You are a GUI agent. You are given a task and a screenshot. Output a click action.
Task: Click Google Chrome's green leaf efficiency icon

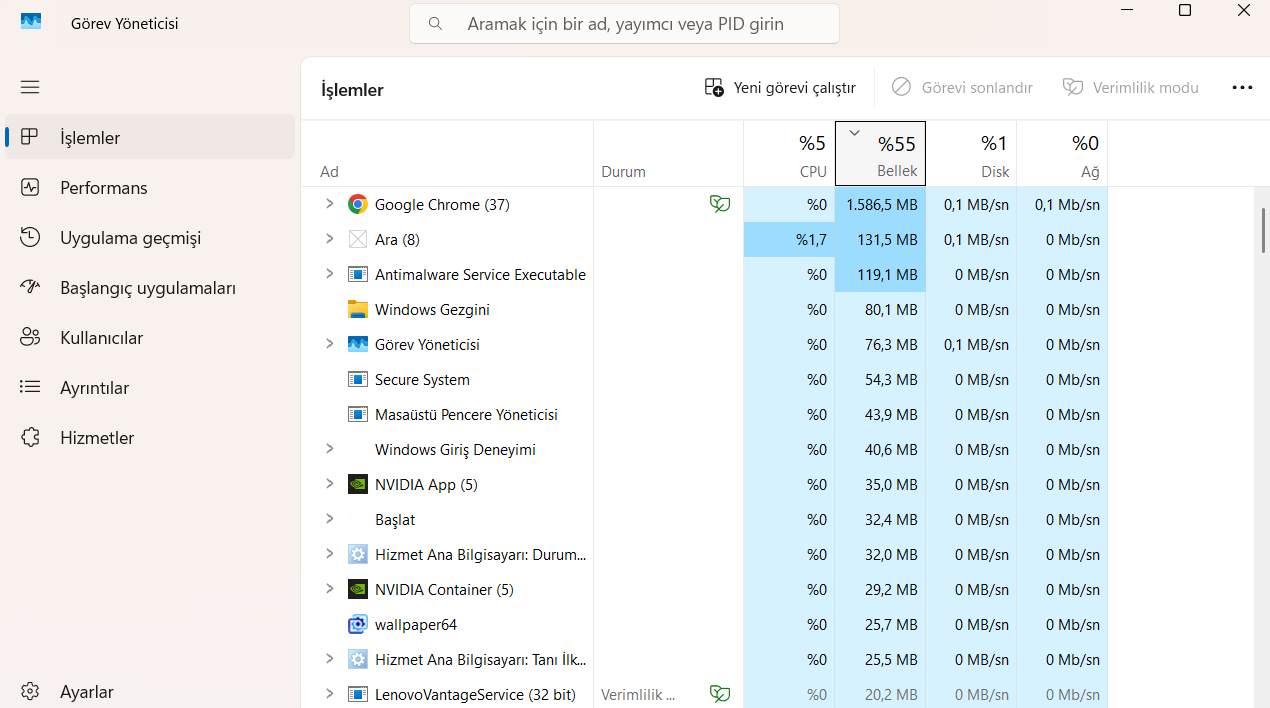(x=720, y=204)
